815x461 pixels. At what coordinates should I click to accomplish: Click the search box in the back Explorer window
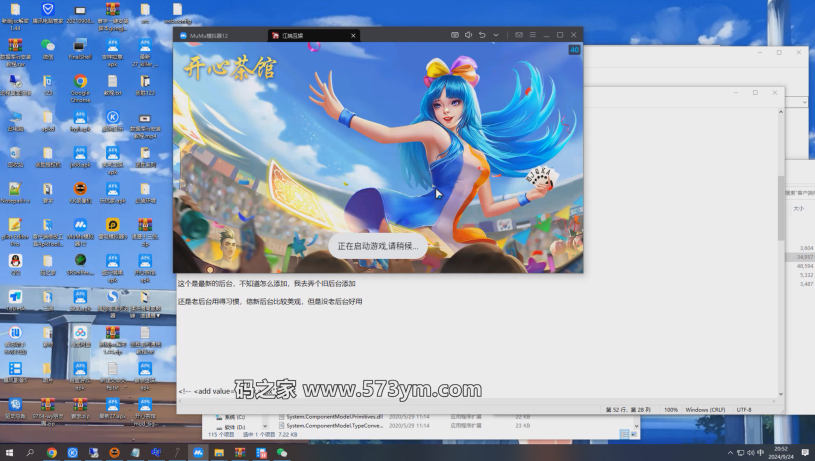coord(801,193)
